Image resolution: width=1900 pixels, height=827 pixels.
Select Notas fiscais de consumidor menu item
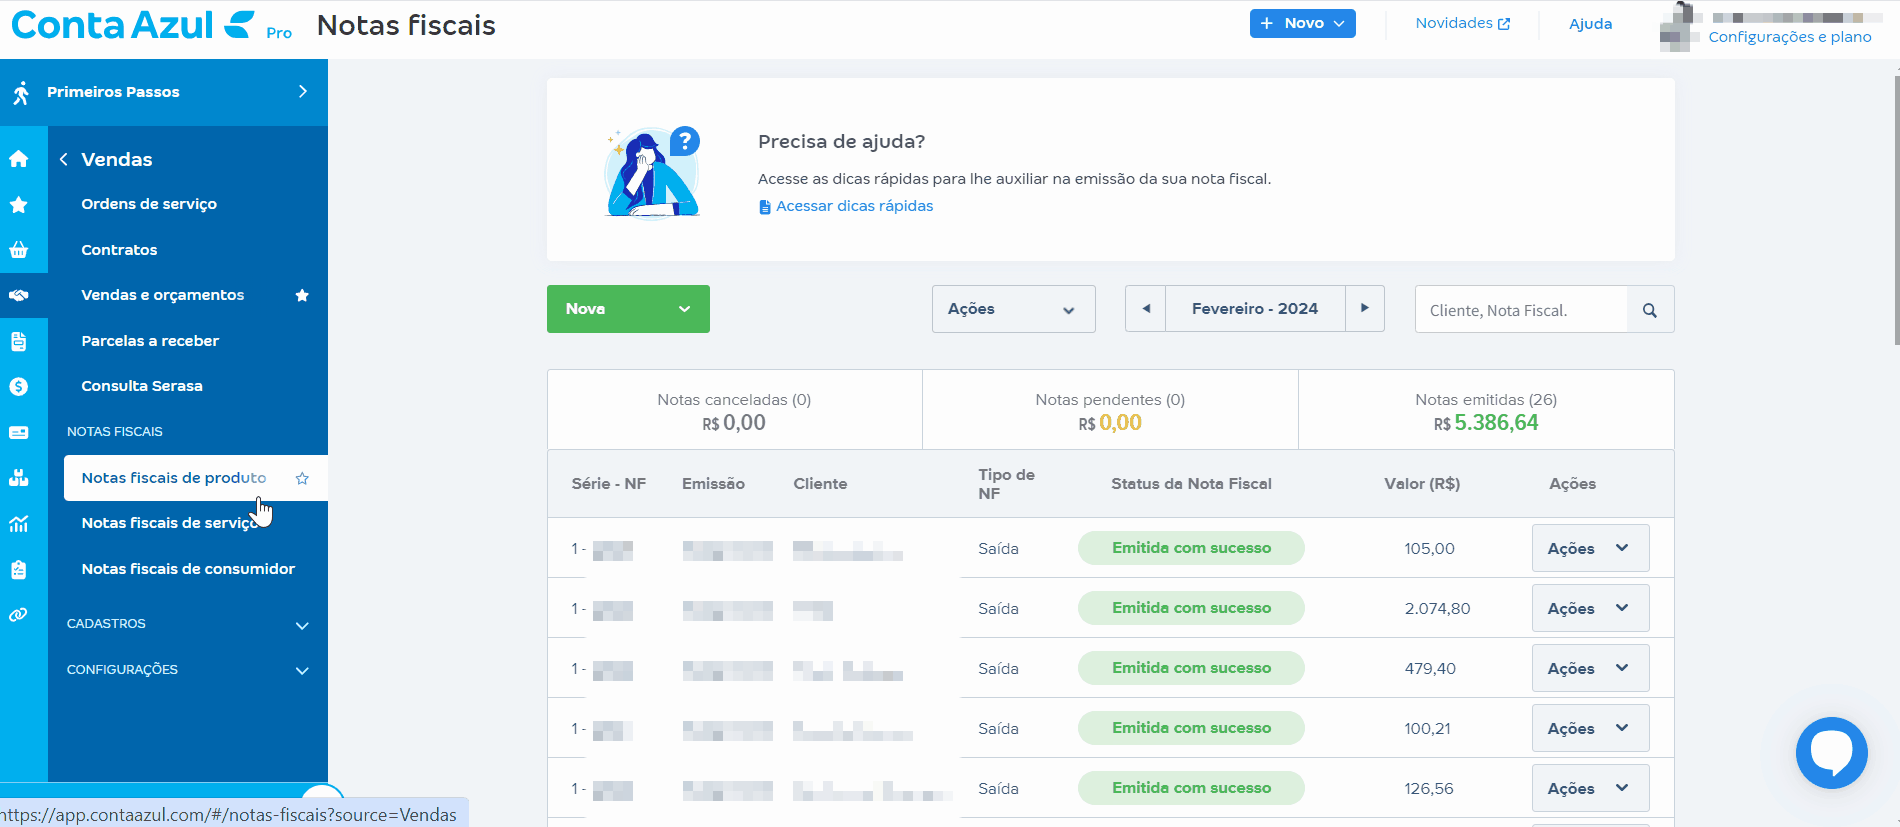click(x=188, y=569)
